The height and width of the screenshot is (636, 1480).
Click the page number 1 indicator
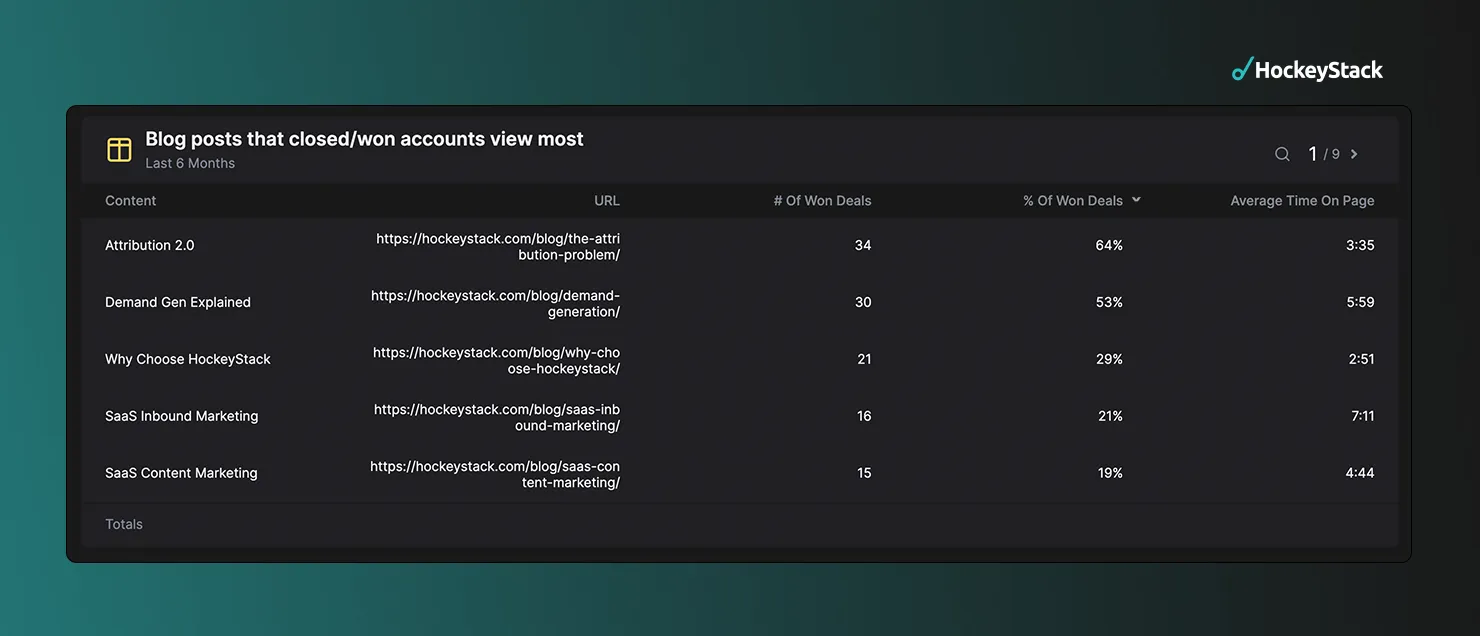coord(1313,154)
